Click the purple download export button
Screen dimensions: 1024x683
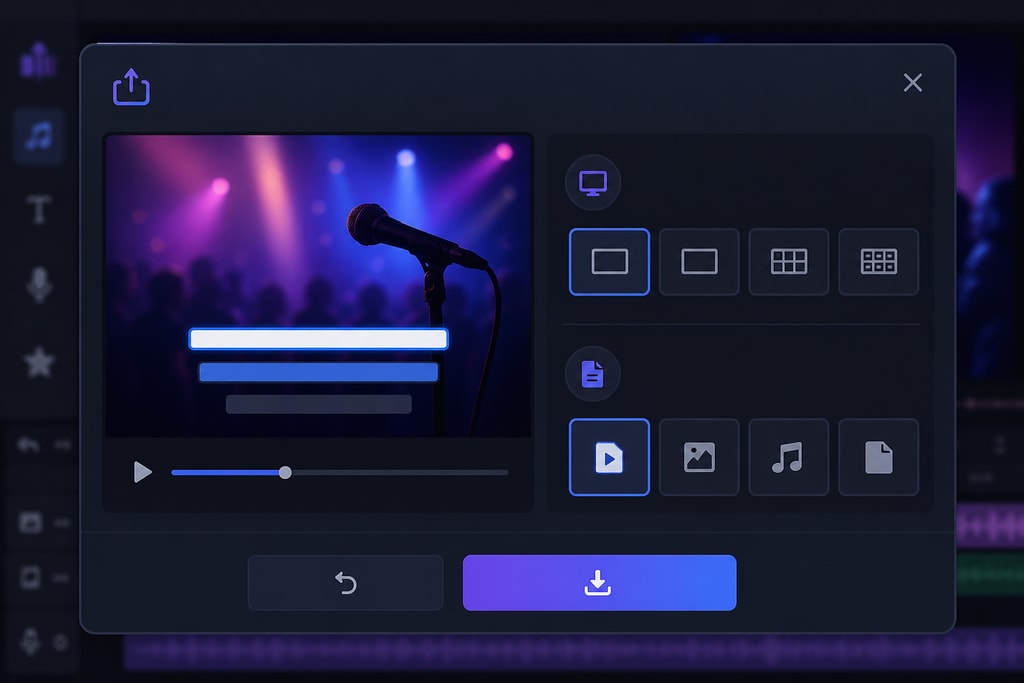600,582
